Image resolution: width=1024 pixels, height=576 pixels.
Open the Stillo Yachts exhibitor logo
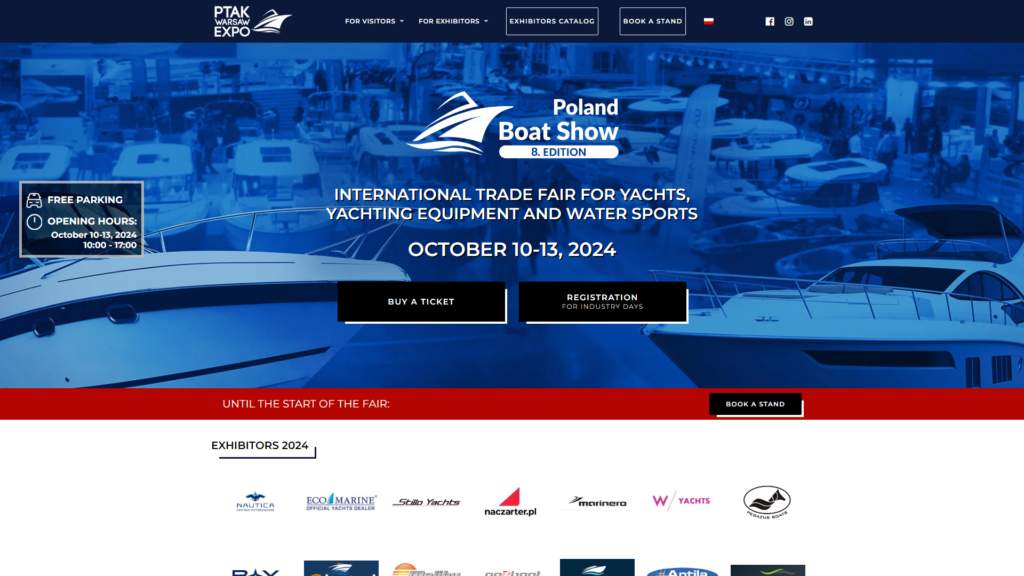426,502
